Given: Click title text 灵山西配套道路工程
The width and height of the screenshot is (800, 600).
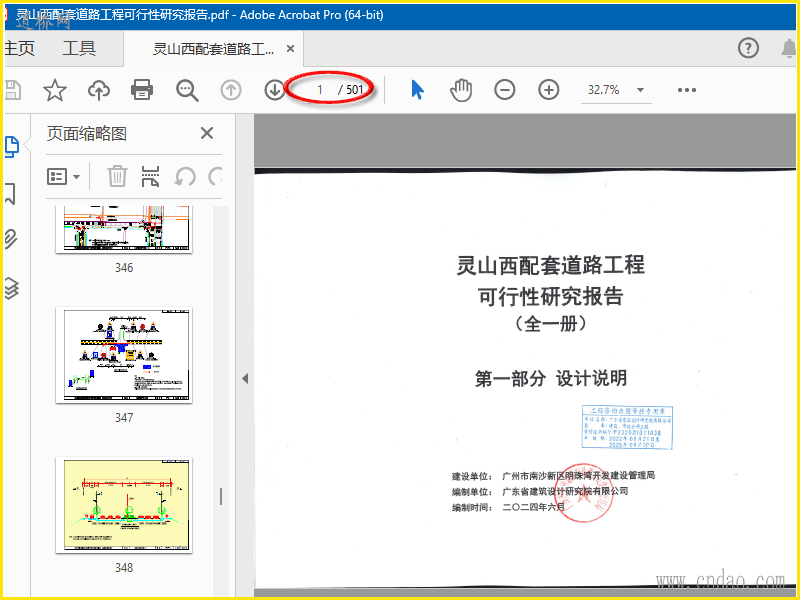Looking at the screenshot, I should (551, 265).
